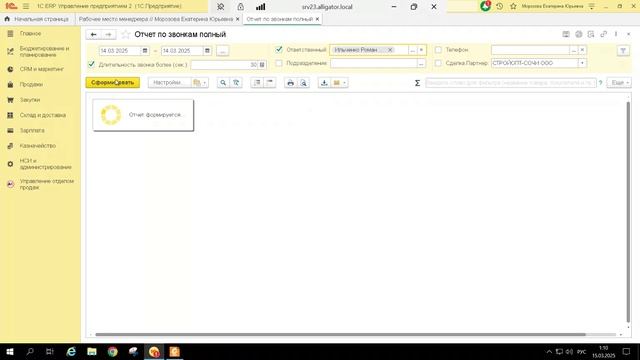Click Сформировать button to generate report
Image resolution: width=640 pixels, height=360 pixels.
point(113,83)
